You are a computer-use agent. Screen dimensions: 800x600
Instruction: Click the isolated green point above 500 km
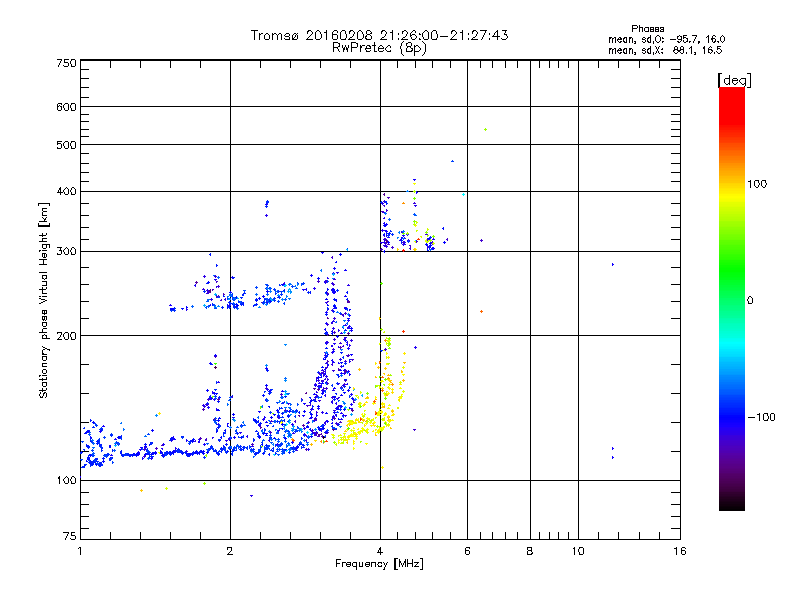point(485,130)
